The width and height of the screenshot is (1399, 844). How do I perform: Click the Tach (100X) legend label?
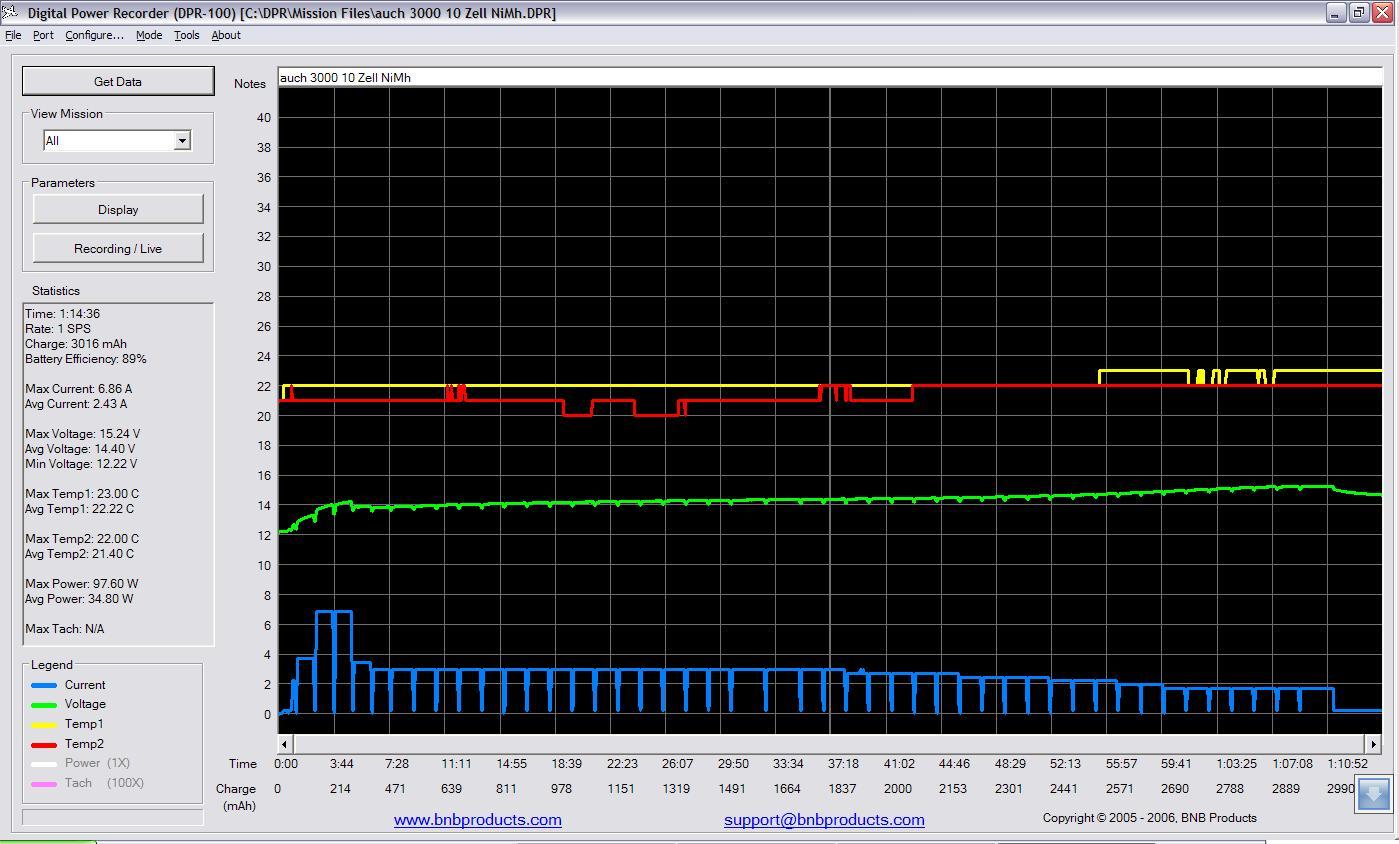[x=105, y=783]
